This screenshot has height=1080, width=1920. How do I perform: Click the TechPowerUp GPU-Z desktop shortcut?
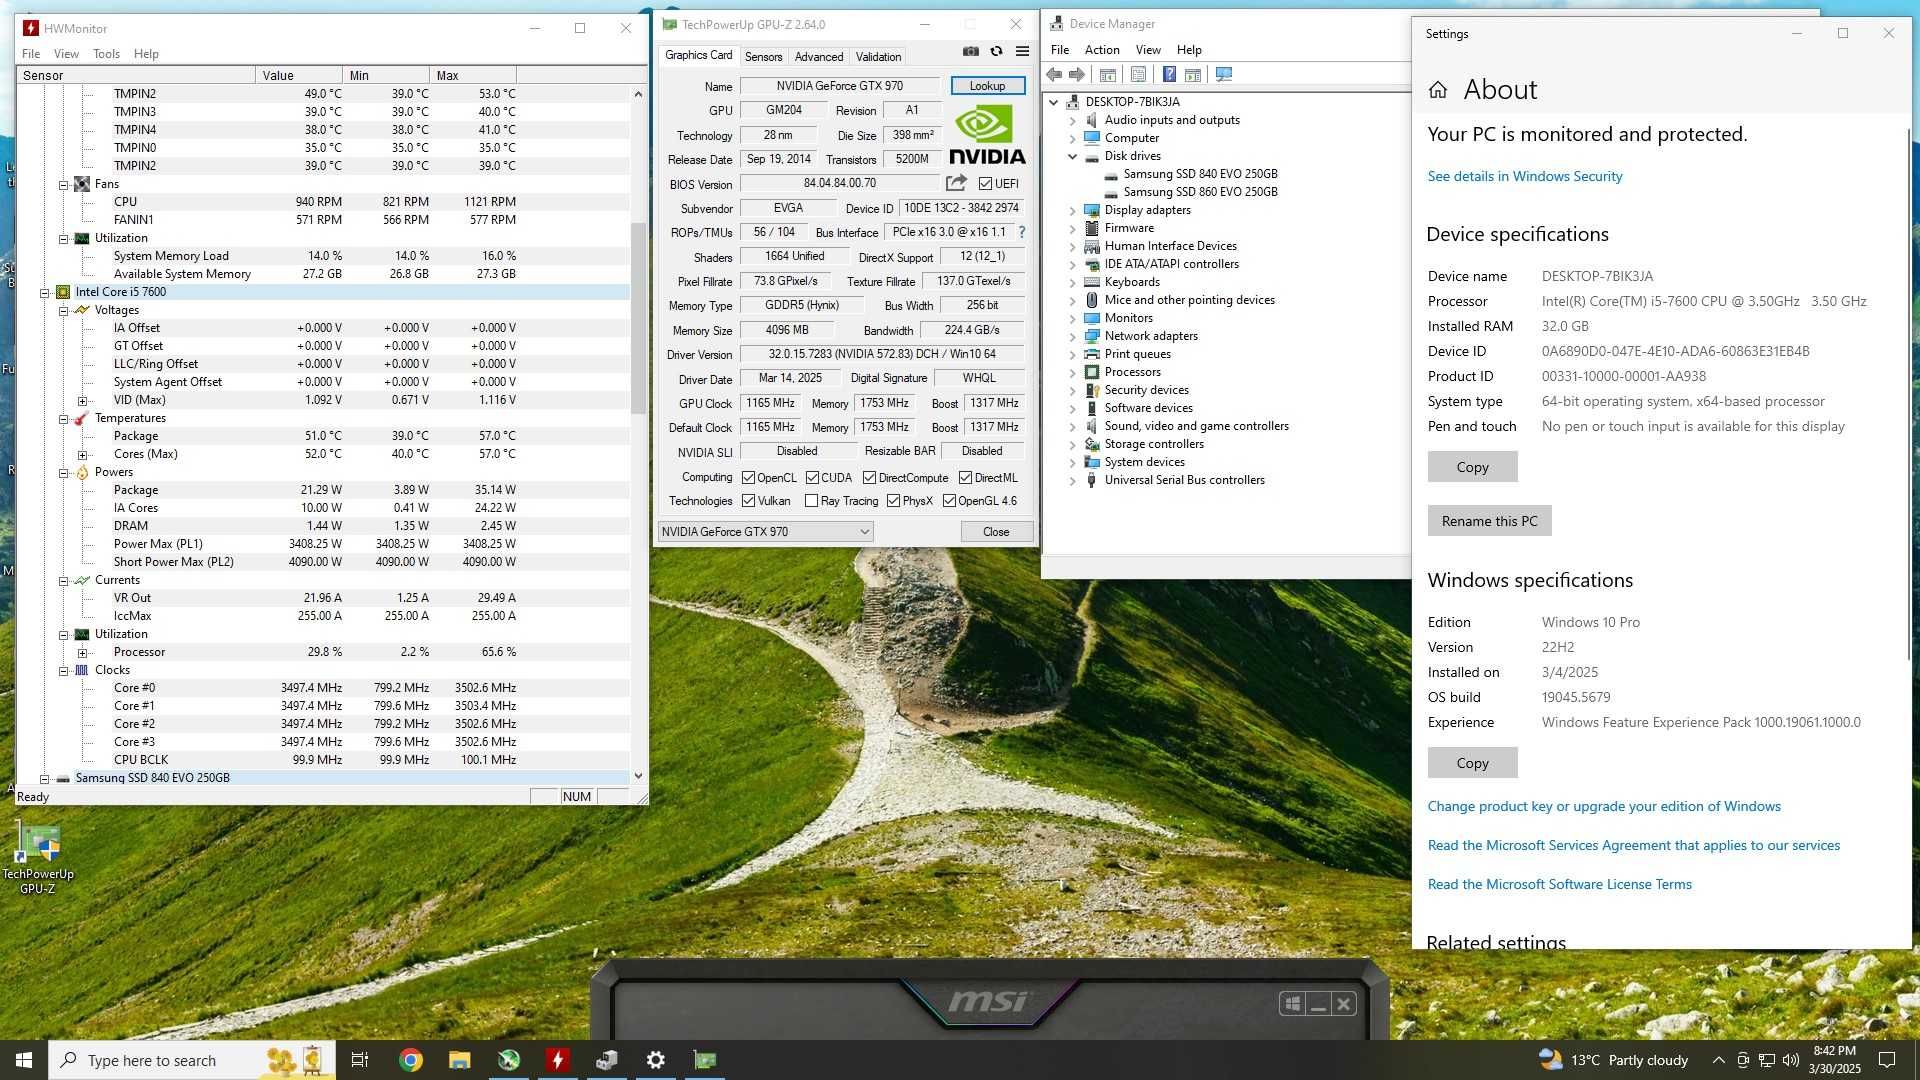click(x=38, y=858)
